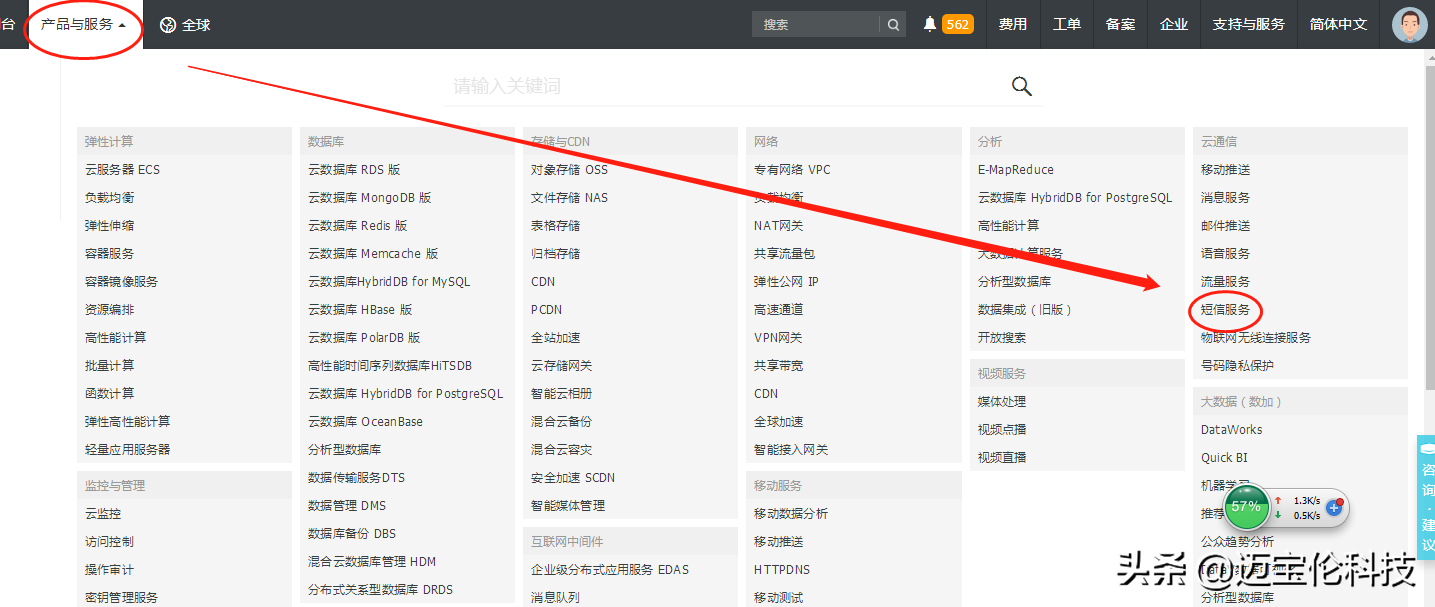This screenshot has height=607, width=1435.
Task: Open 文件存储 NAS
Action: 569,198
